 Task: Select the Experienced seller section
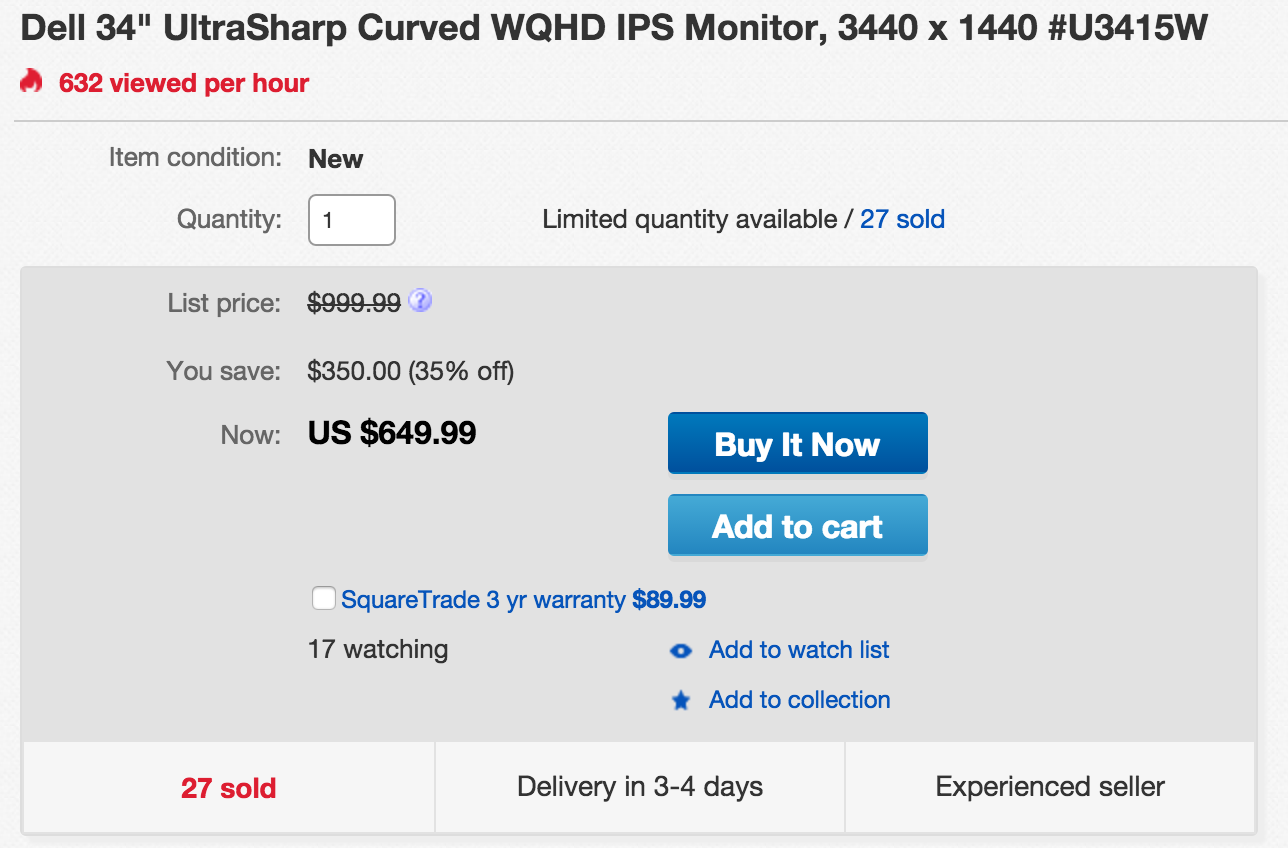pyautogui.click(x=1050, y=787)
